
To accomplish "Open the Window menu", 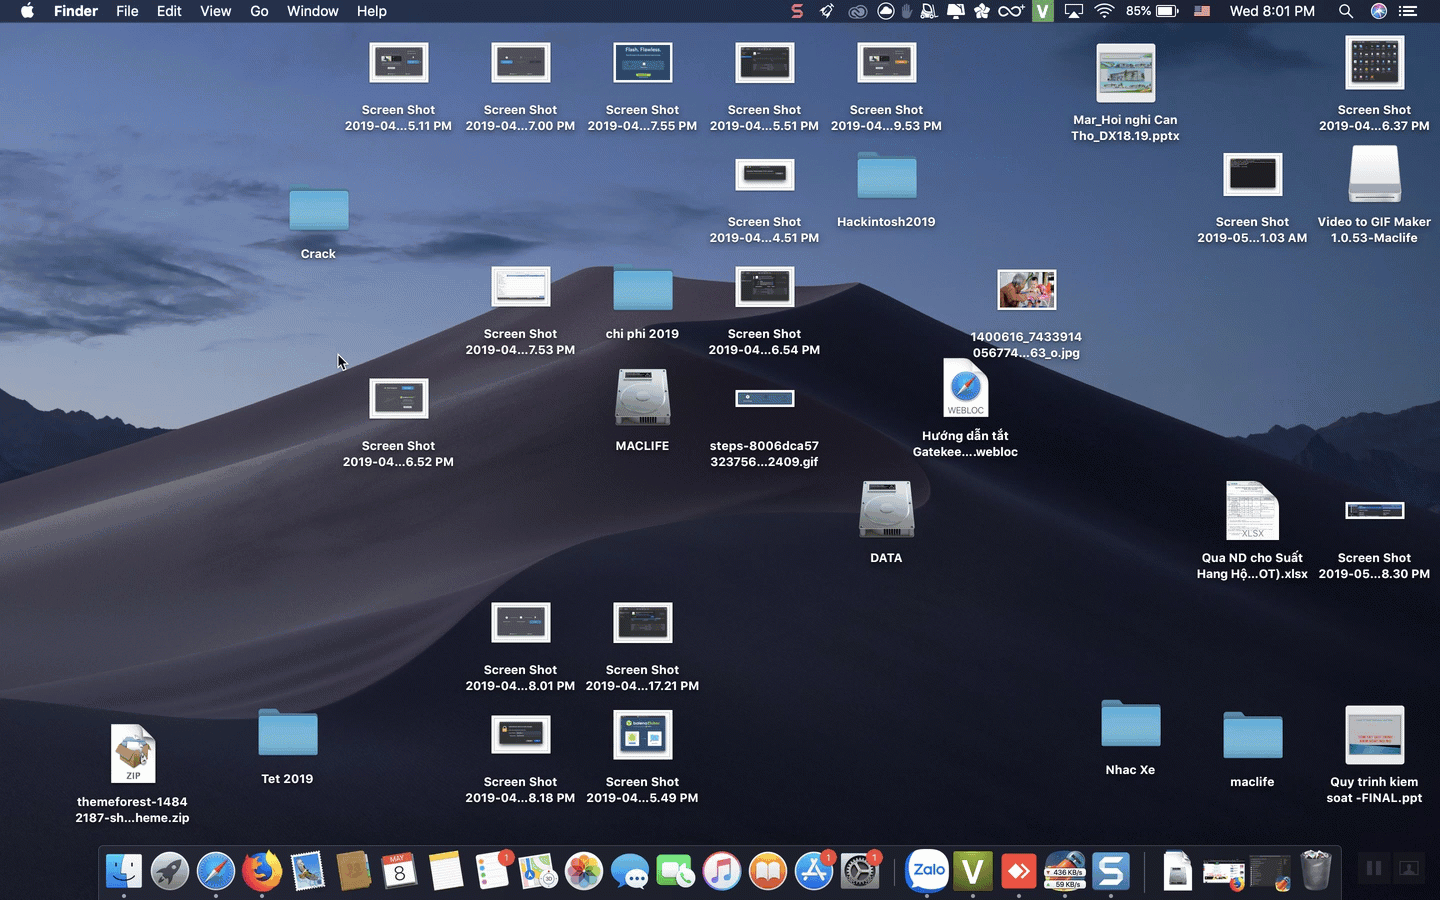I will (312, 11).
